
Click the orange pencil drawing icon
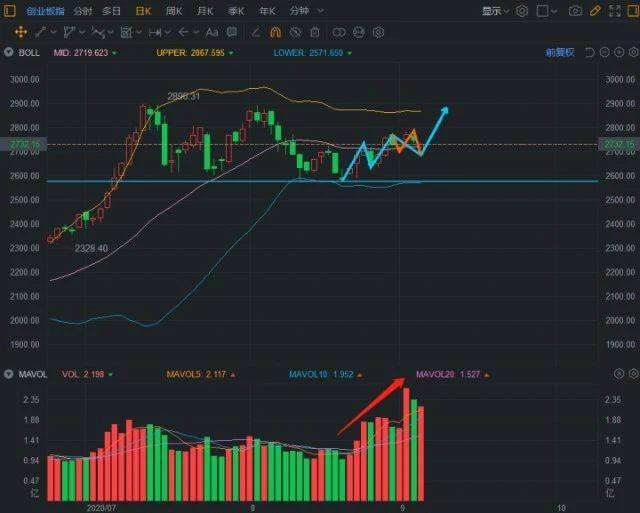595,11
